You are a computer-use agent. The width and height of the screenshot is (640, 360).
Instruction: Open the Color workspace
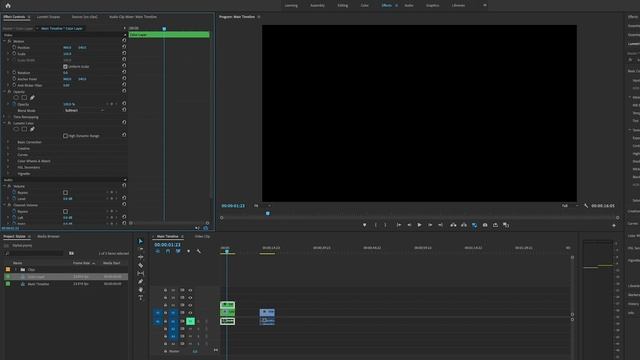364,5
